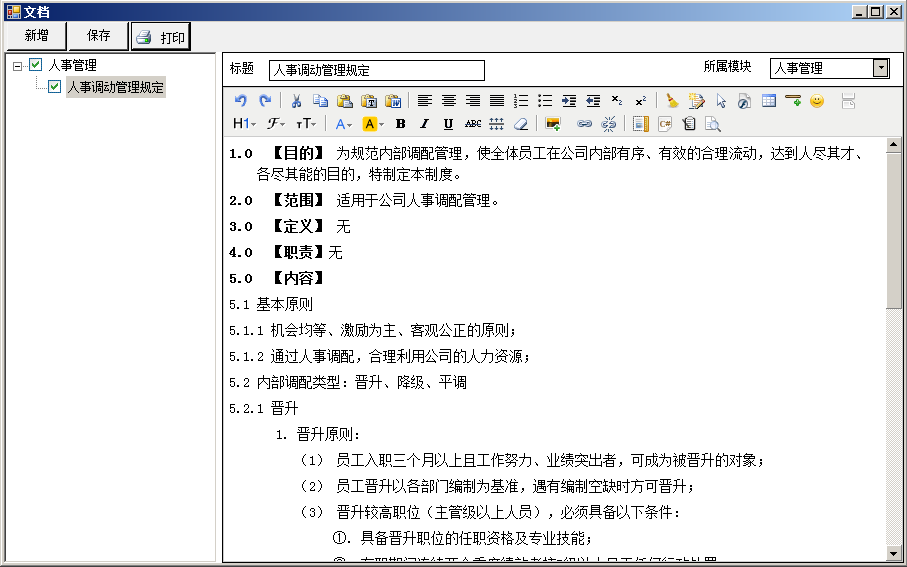Insert numbered list
The image size is (907, 567).
coord(521,101)
